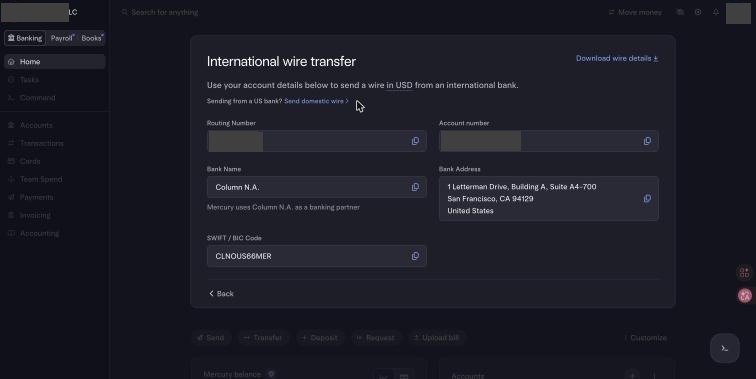Switch to Books tab
Screen dimensions: 756x379
[92, 38]
